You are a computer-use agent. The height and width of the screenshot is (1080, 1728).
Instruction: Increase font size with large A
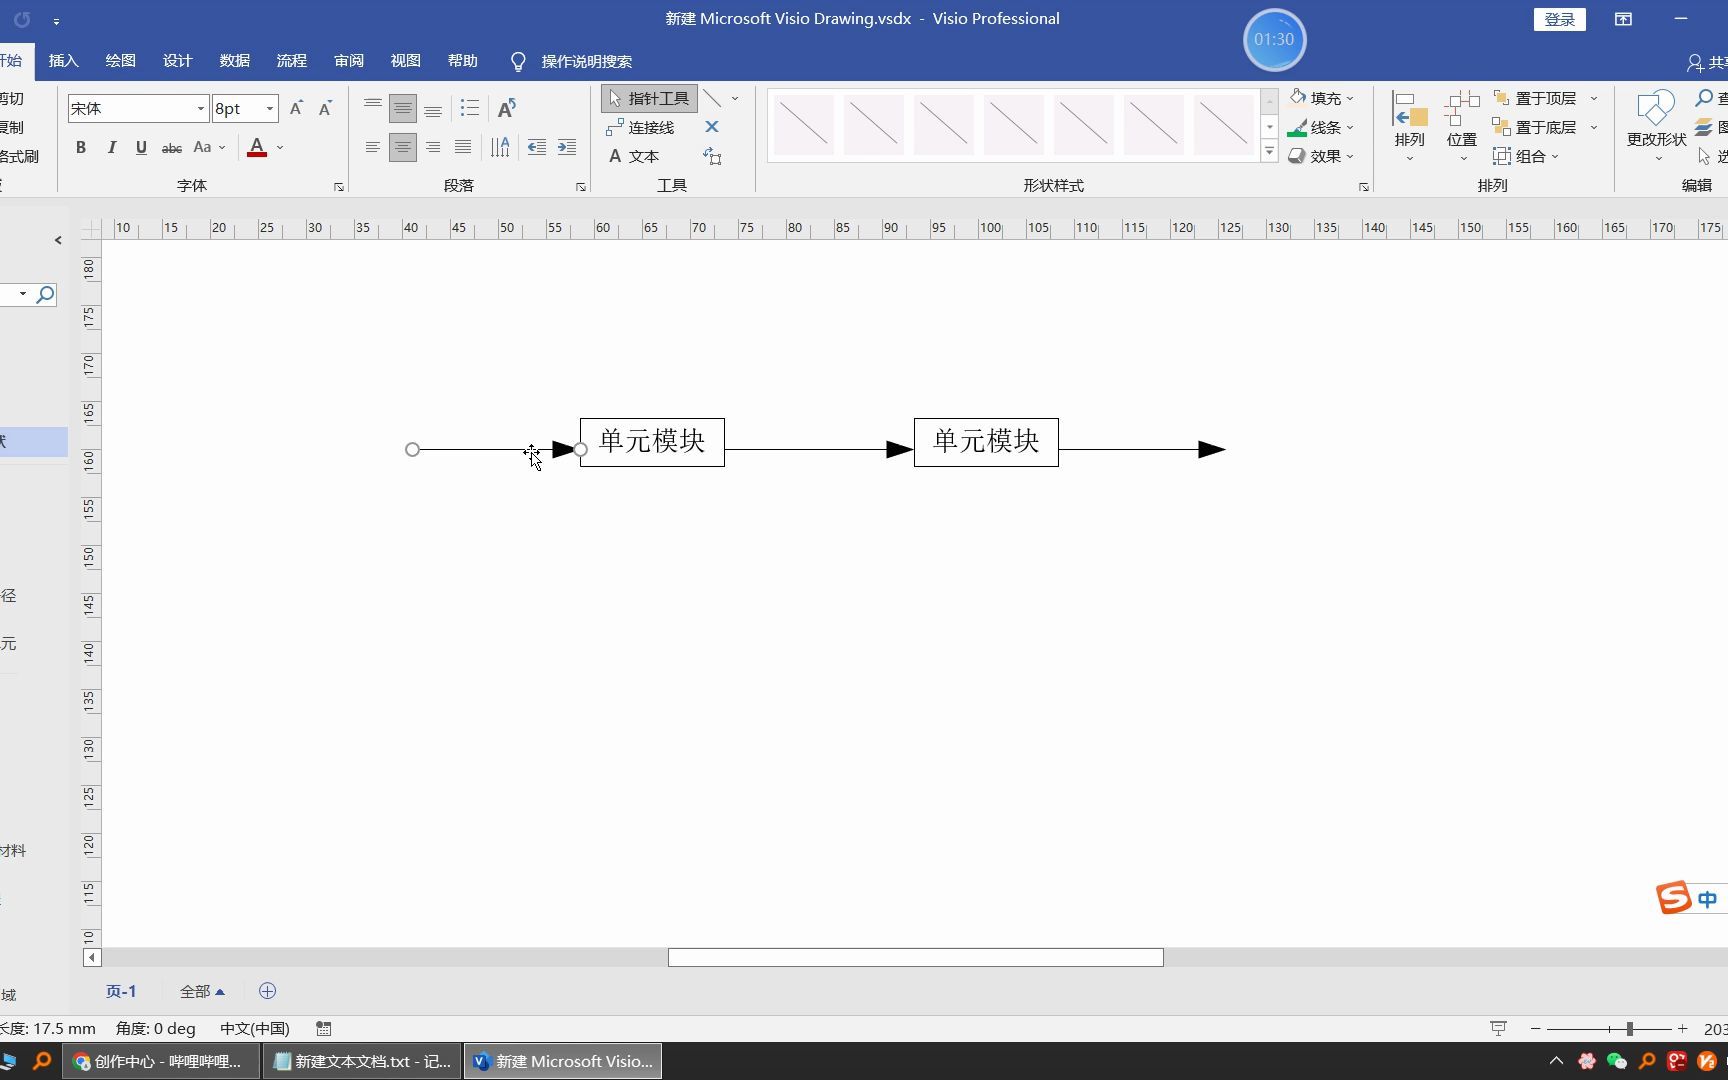(296, 108)
